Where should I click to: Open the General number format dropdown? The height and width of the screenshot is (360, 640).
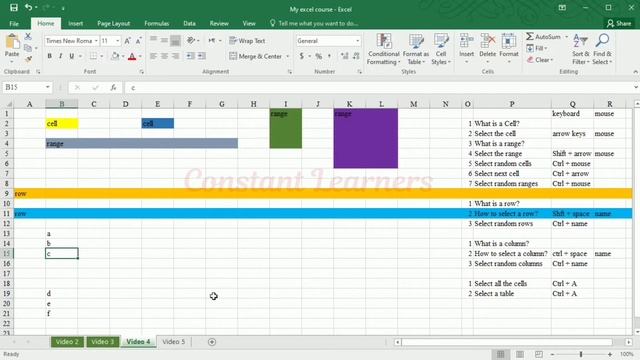click(358, 41)
